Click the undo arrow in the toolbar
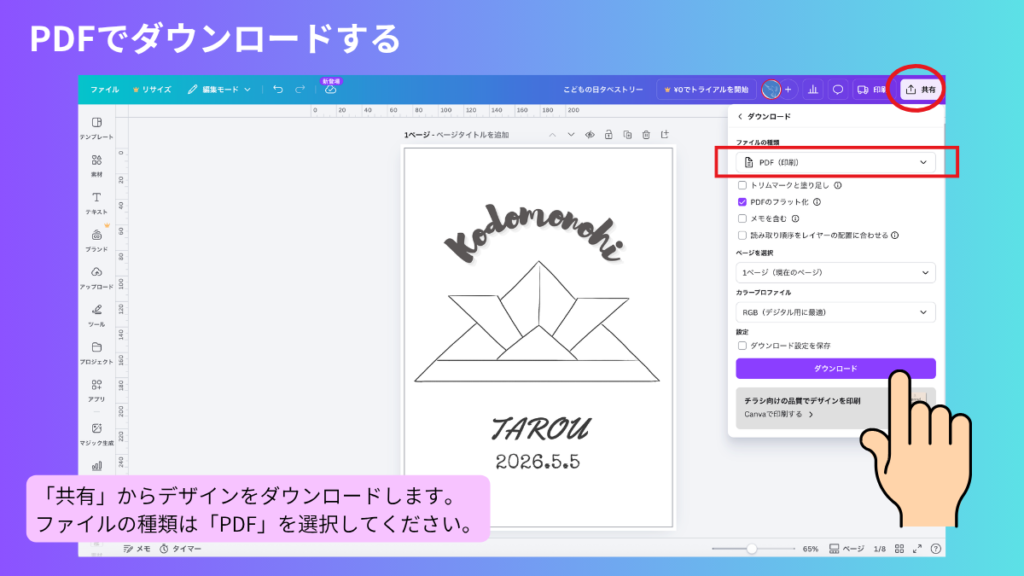 (x=278, y=89)
